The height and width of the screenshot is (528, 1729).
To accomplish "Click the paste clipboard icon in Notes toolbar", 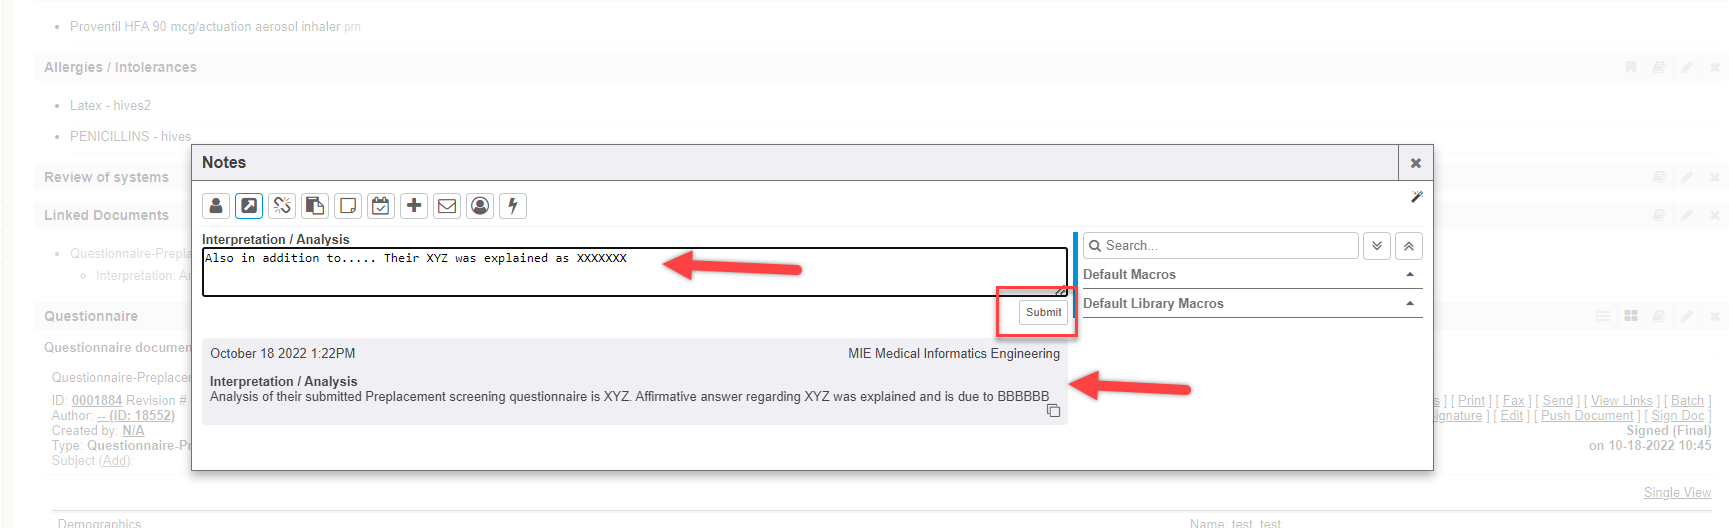I will [x=315, y=206].
